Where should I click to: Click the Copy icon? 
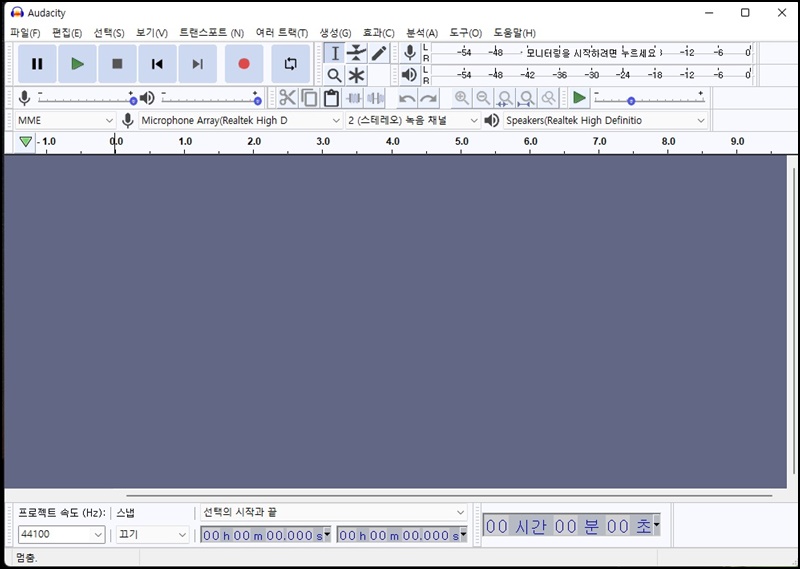pos(309,97)
